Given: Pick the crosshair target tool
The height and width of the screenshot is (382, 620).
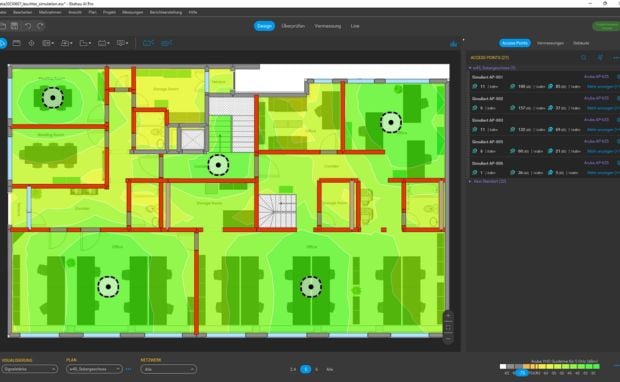Looking at the screenshot, I should coord(31,43).
